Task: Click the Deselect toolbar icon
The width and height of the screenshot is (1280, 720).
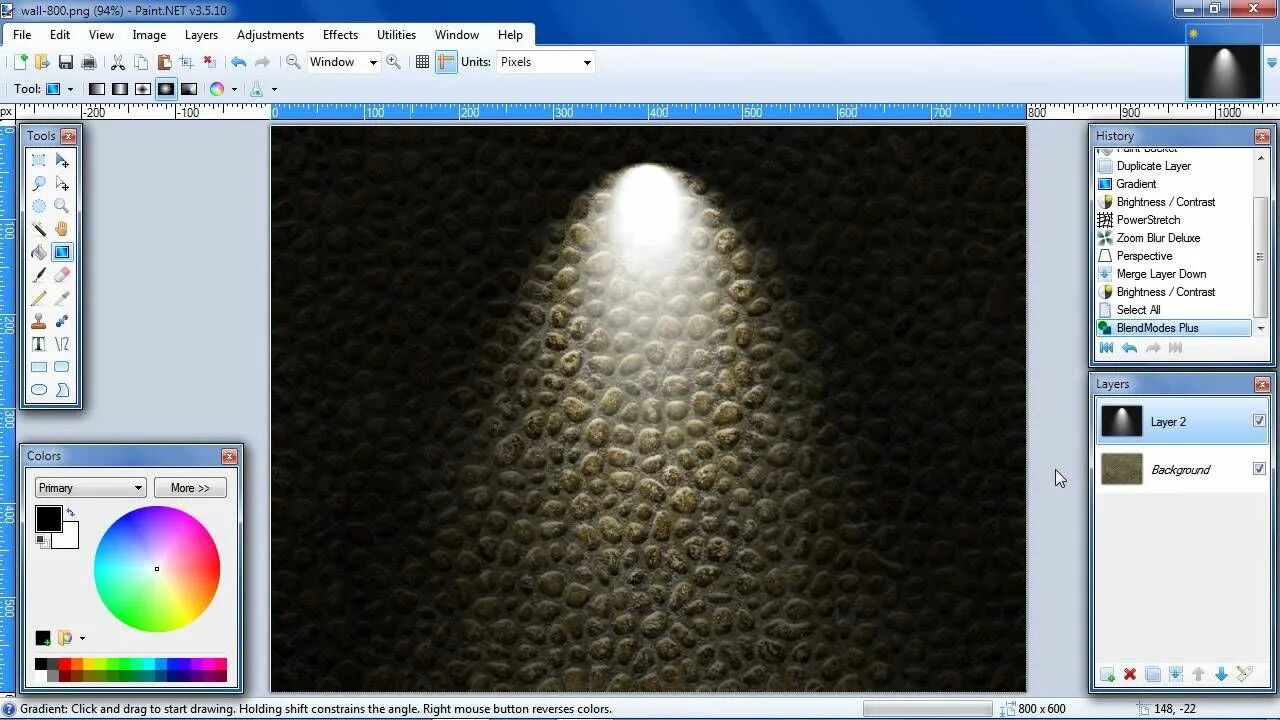Action: pos(209,62)
